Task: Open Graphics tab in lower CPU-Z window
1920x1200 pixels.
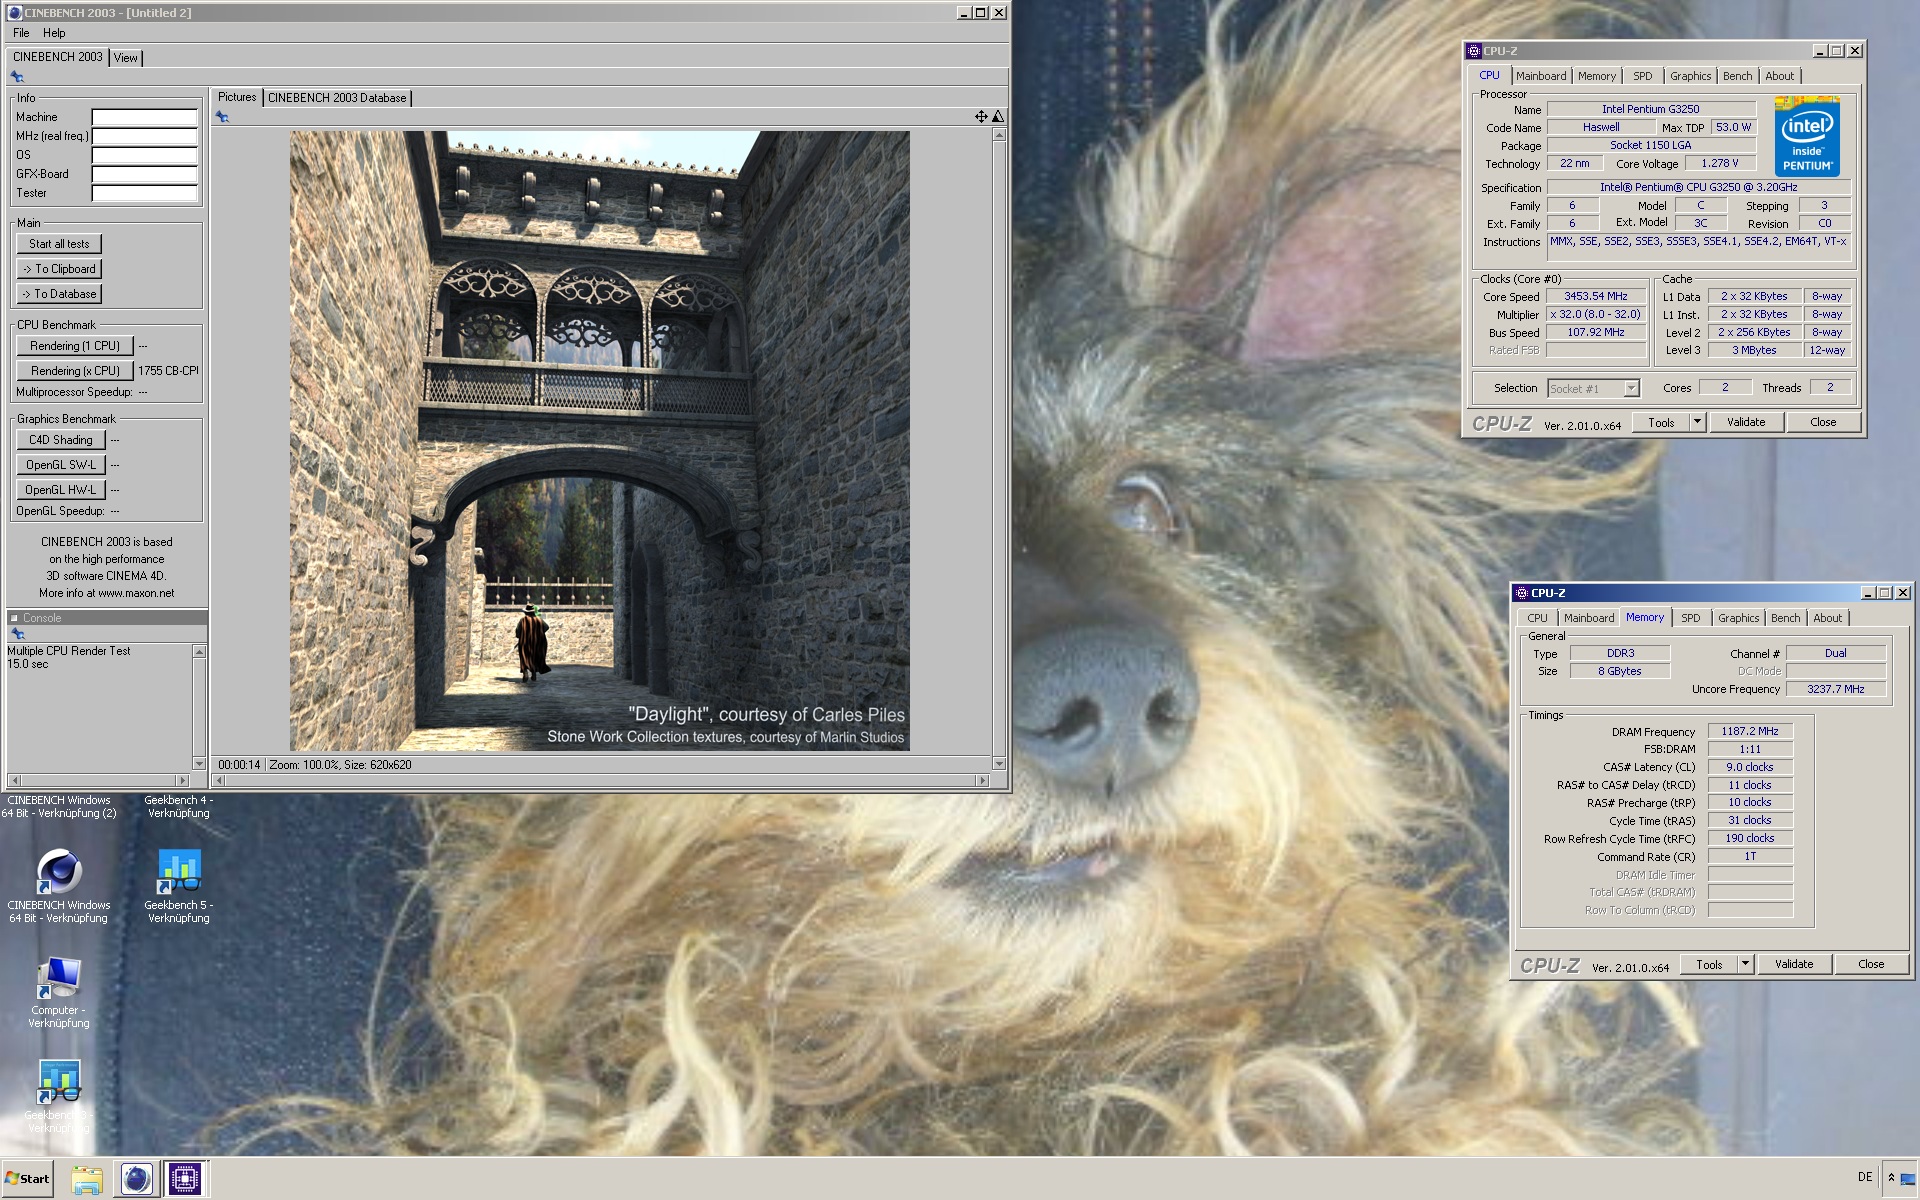Action: coord(1738,618)
